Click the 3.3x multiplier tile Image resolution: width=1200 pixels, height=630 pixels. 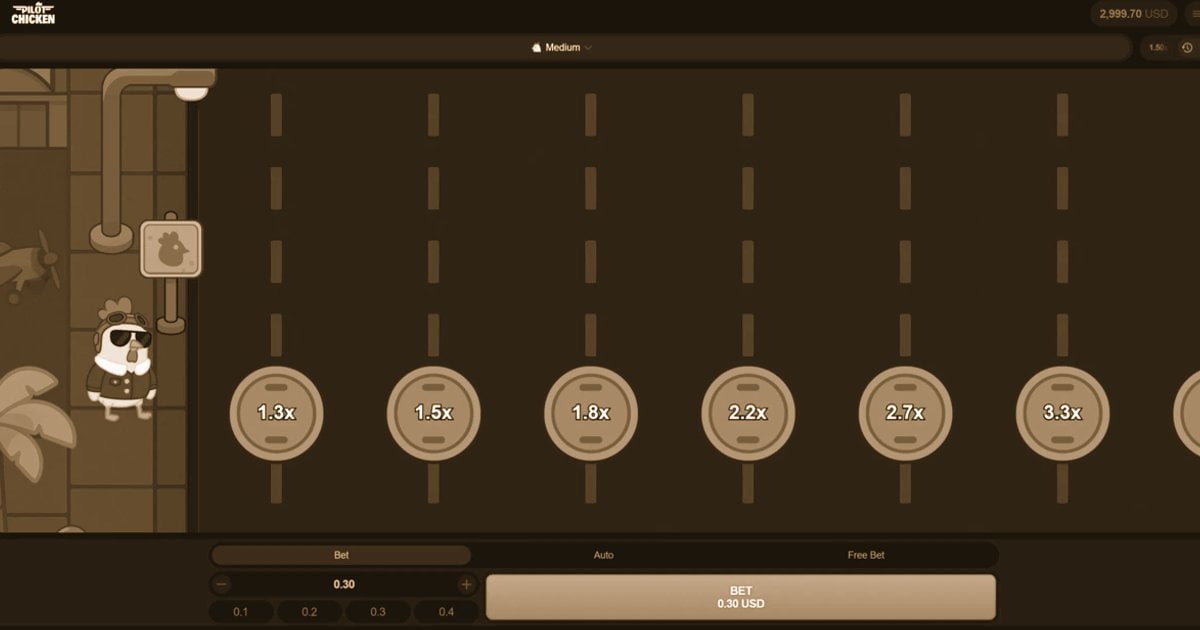point(1062,413)
